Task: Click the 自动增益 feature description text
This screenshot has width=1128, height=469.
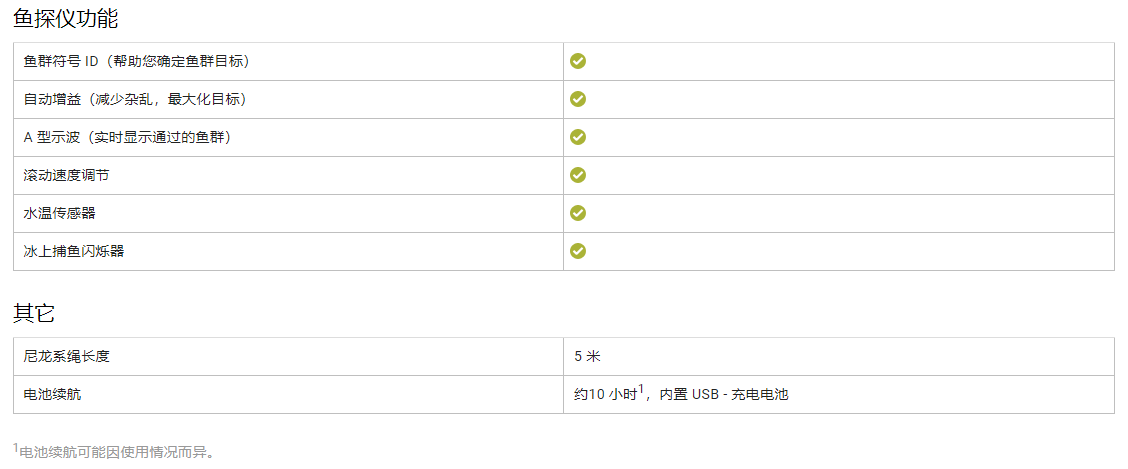Action: pyautogui.click(x=135, y=99)
